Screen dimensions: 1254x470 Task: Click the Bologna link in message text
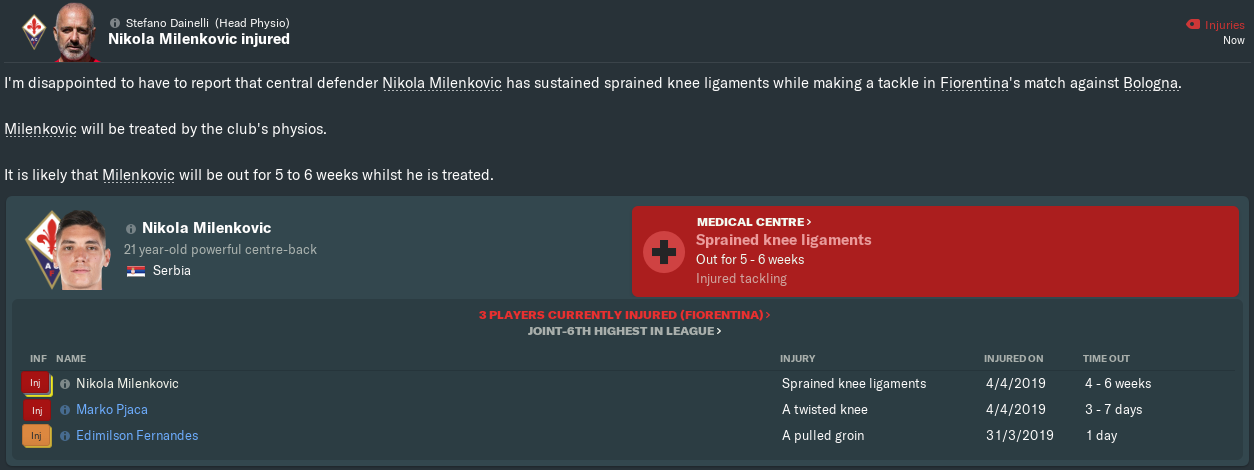1150,83
